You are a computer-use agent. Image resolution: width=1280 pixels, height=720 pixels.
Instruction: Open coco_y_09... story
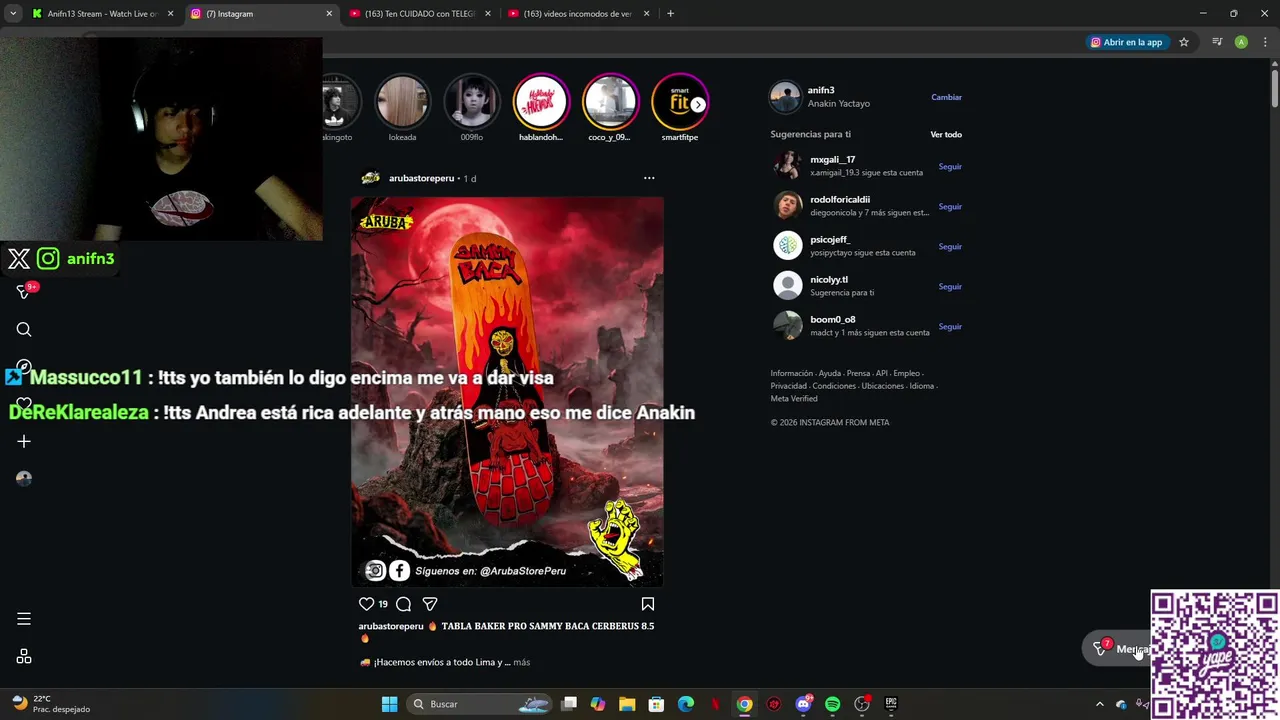[610, 102]
